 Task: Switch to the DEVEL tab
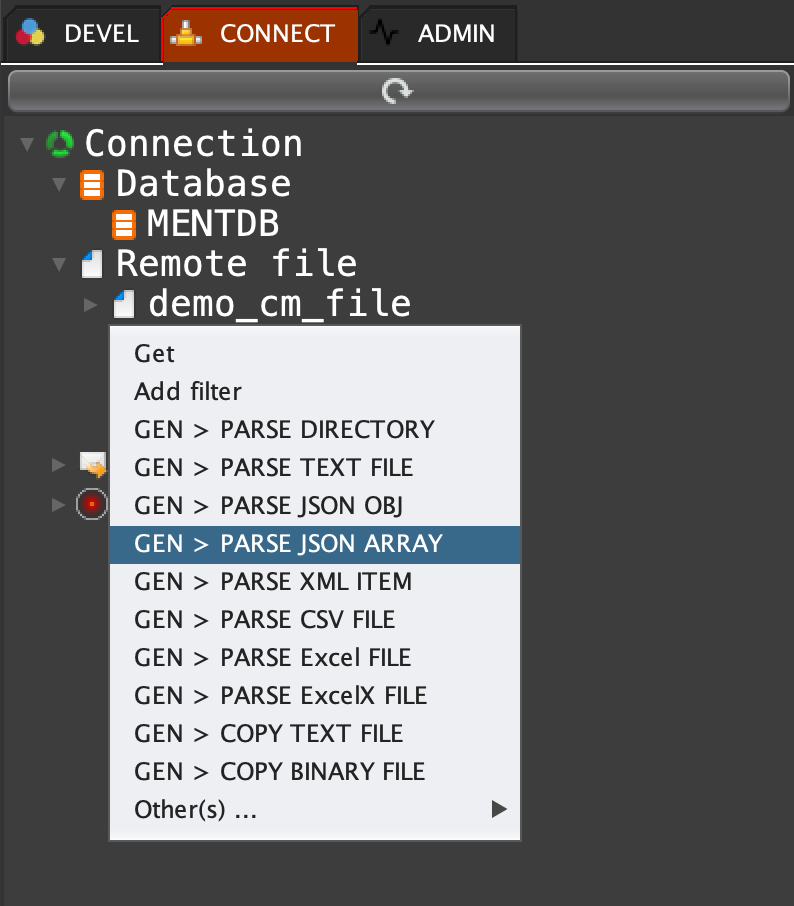[x=81, y=34]
